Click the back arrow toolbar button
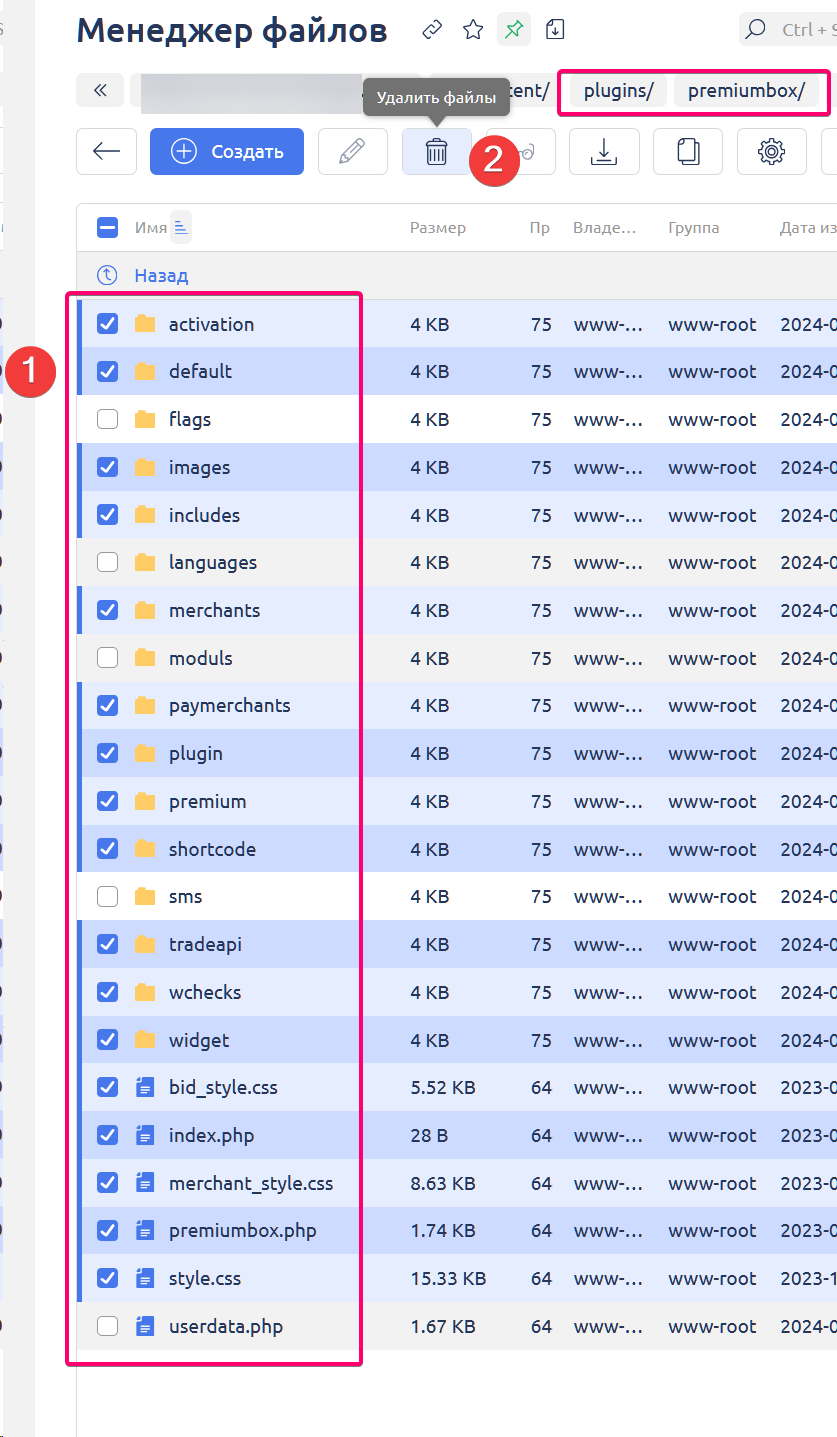The width and height of the screenshot is (837, 1437). point(106,152)
